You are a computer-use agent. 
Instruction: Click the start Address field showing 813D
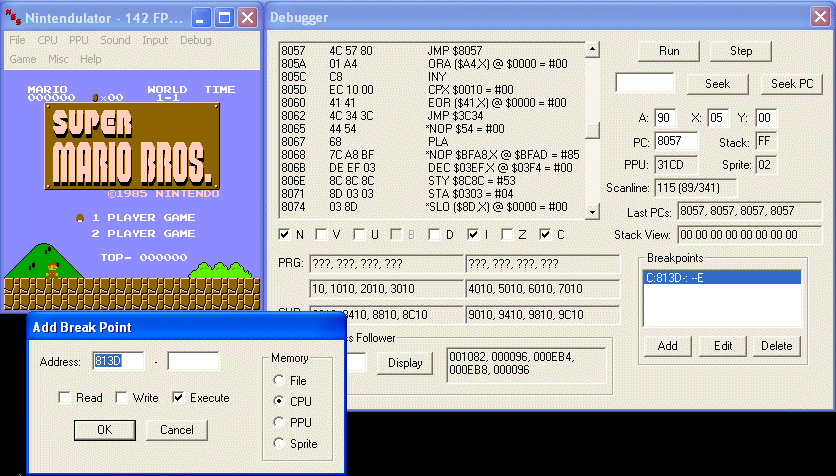tap(118, 361)
